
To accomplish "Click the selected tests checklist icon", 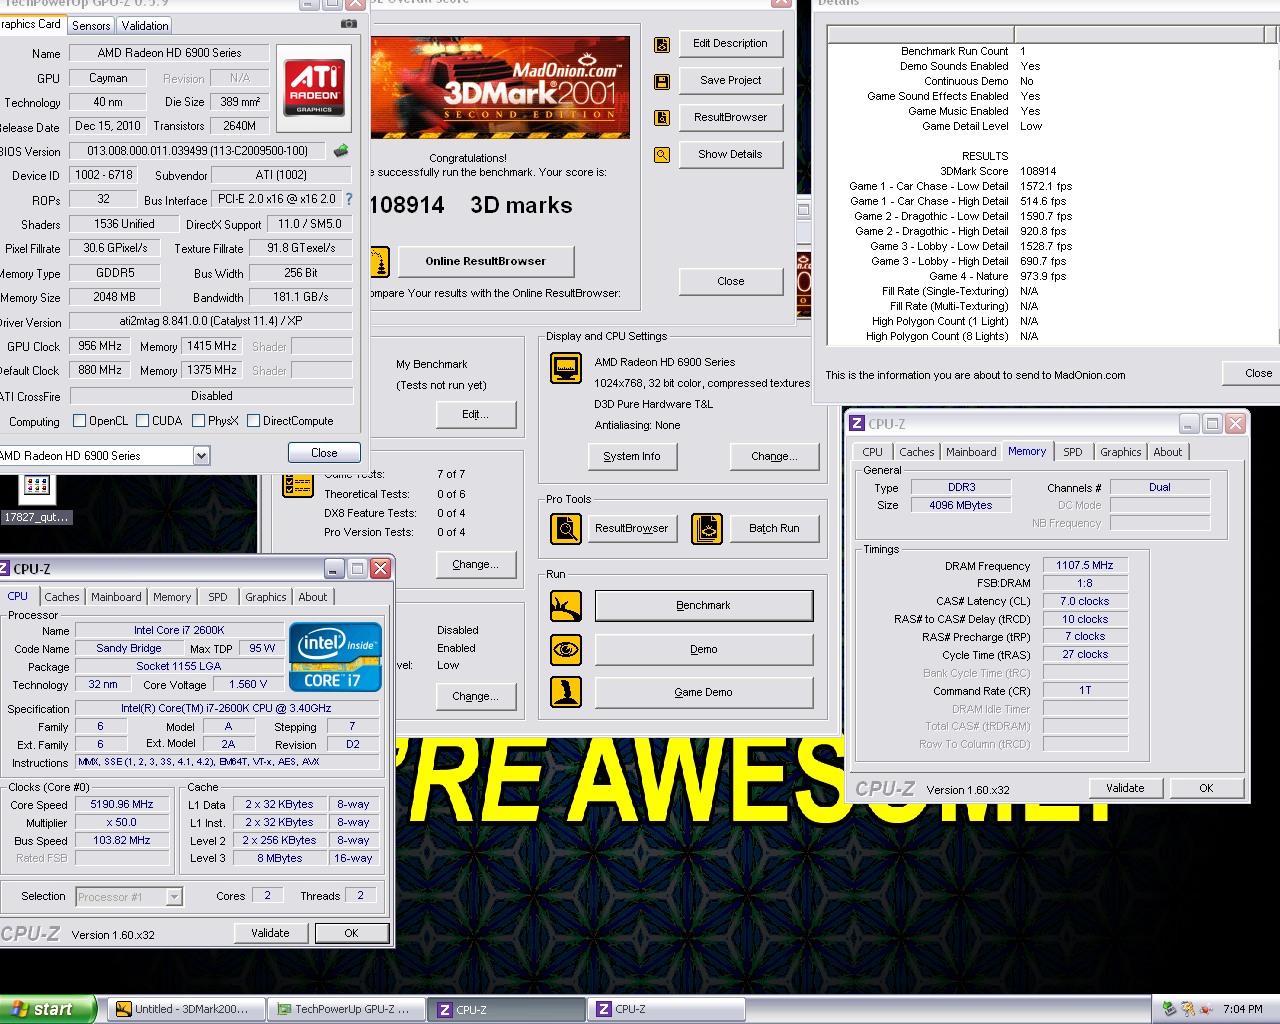I will (x=298, y=485).
